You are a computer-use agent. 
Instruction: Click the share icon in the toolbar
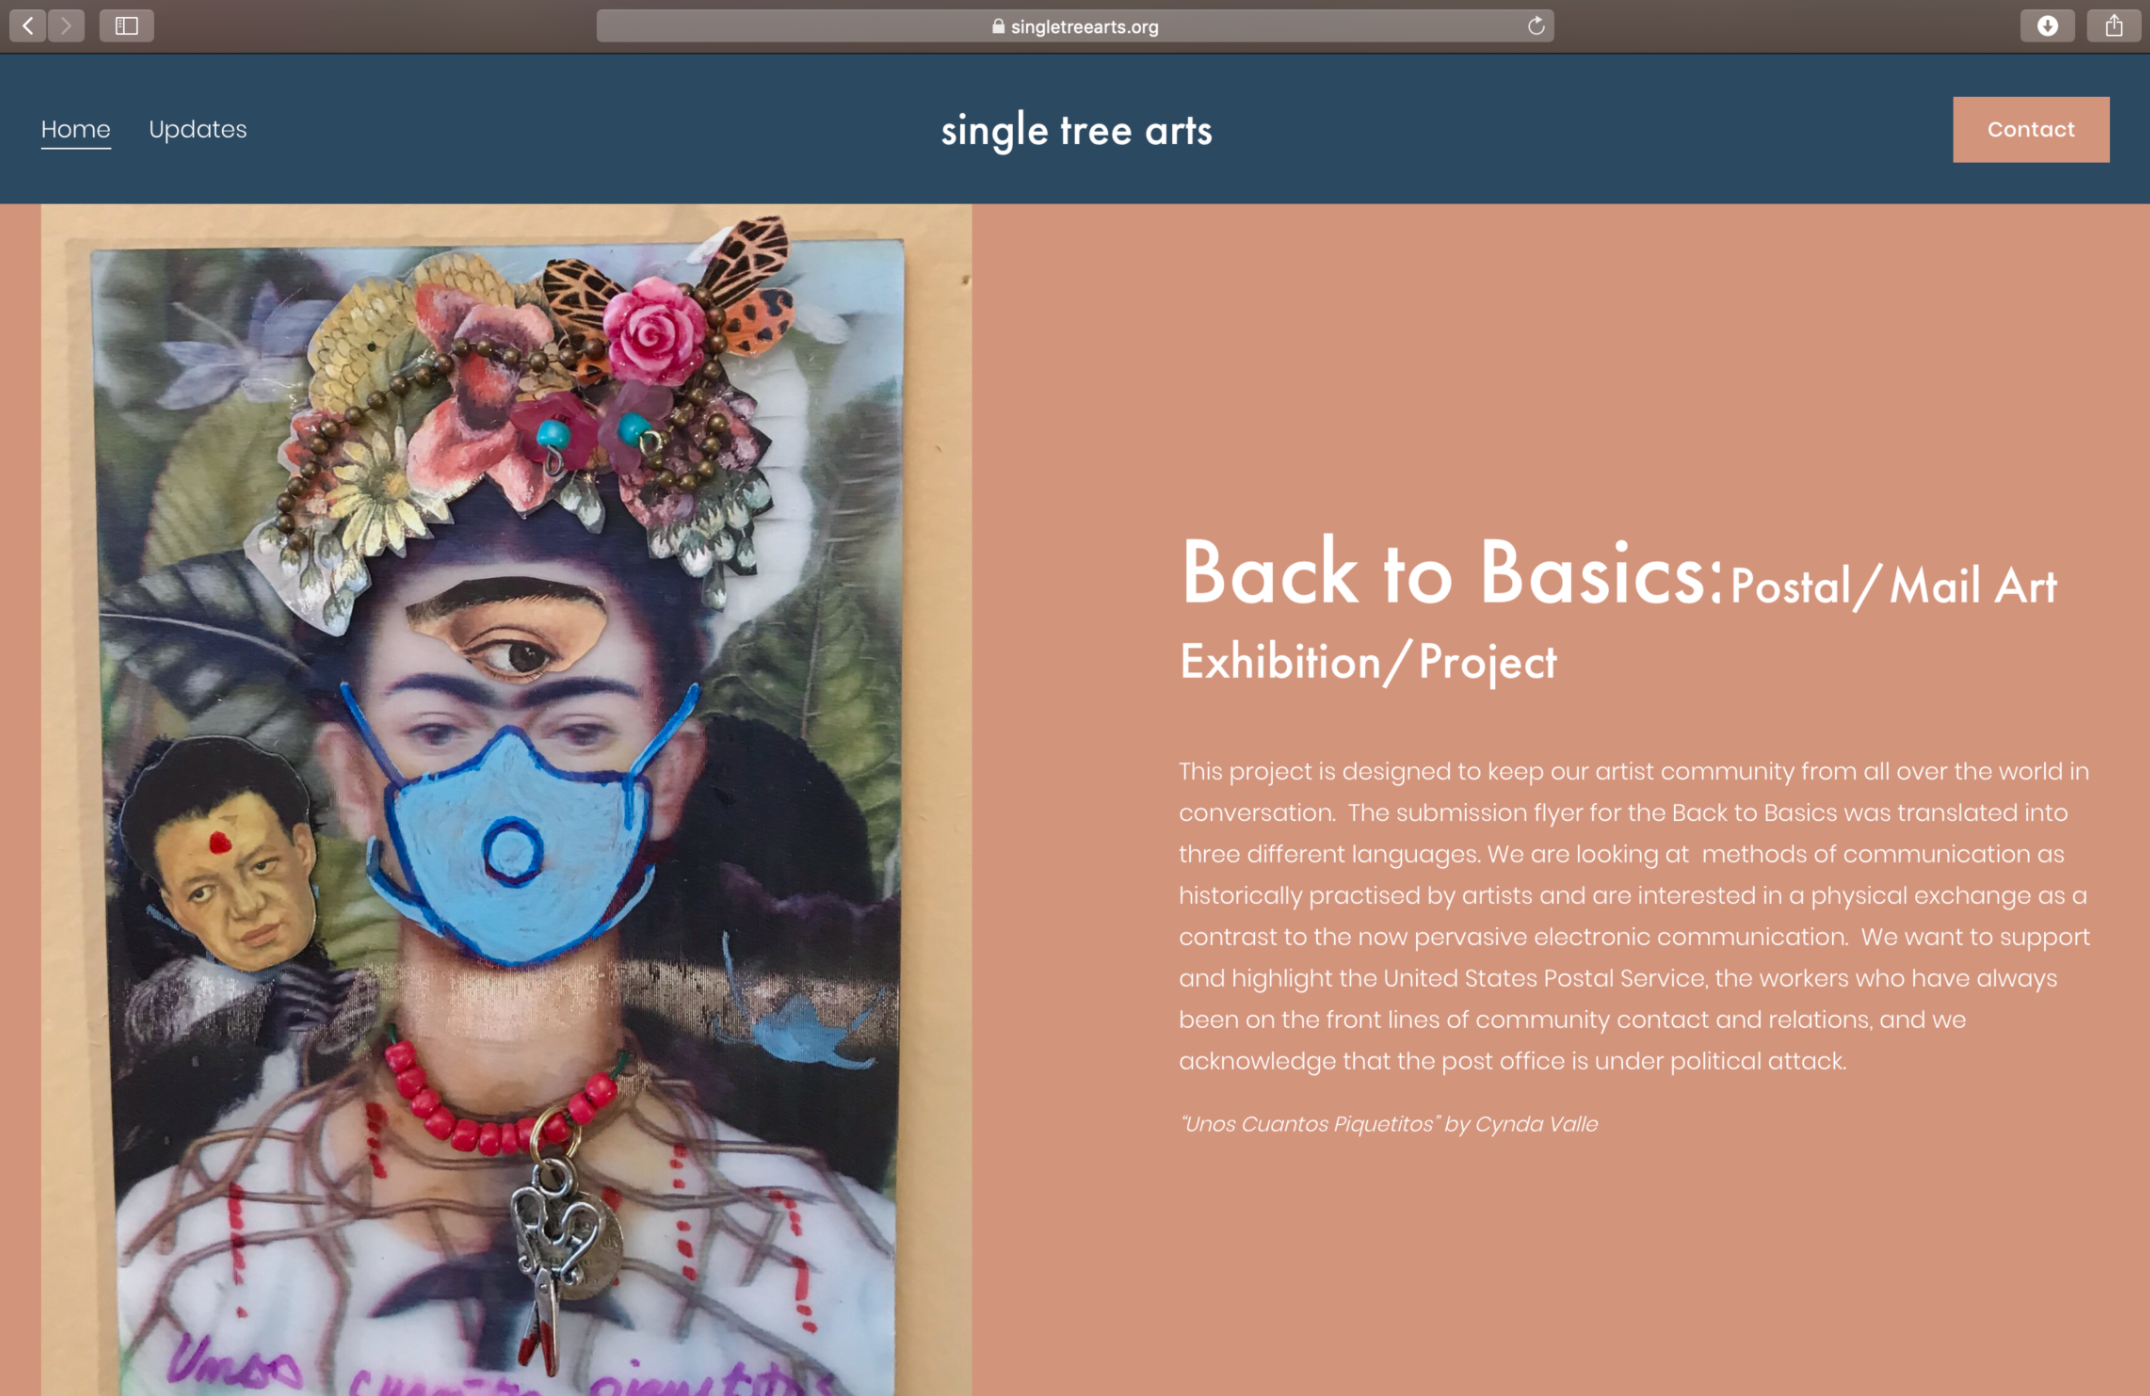2113,25
